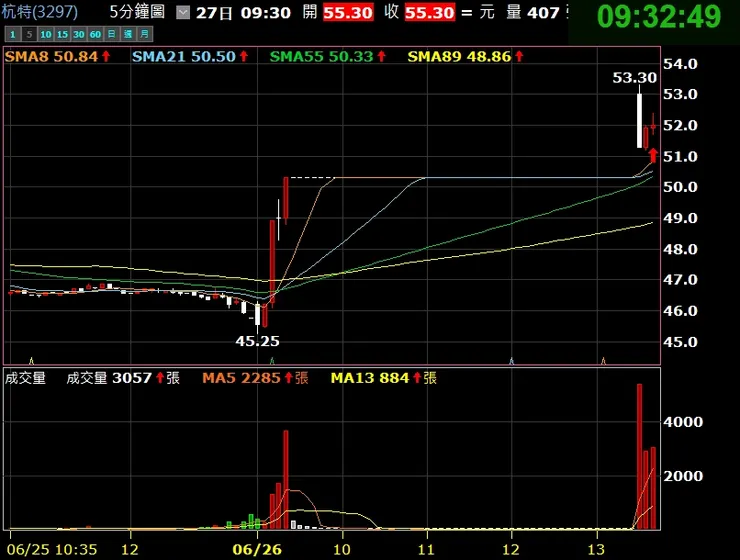
Task: Click the SMA21 50.50 indicator label
Action: 190,57
